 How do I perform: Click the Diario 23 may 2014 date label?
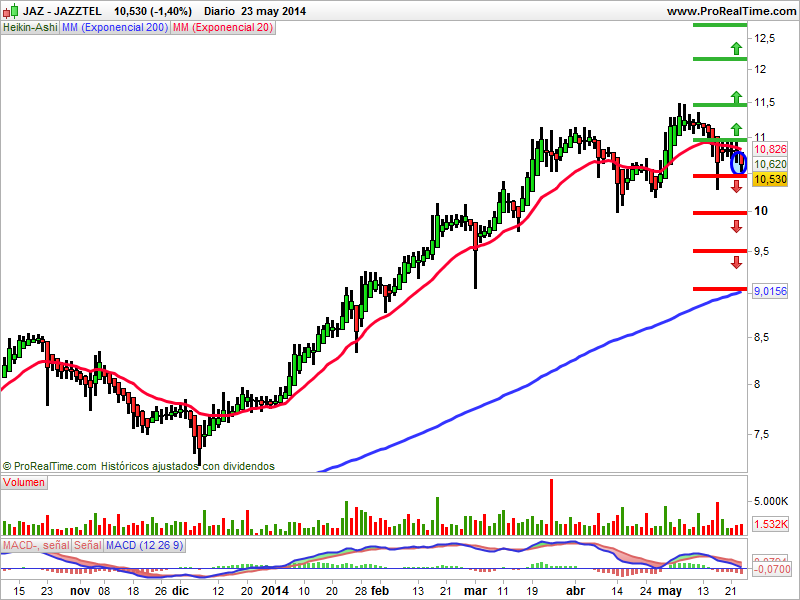click(255, 11)
